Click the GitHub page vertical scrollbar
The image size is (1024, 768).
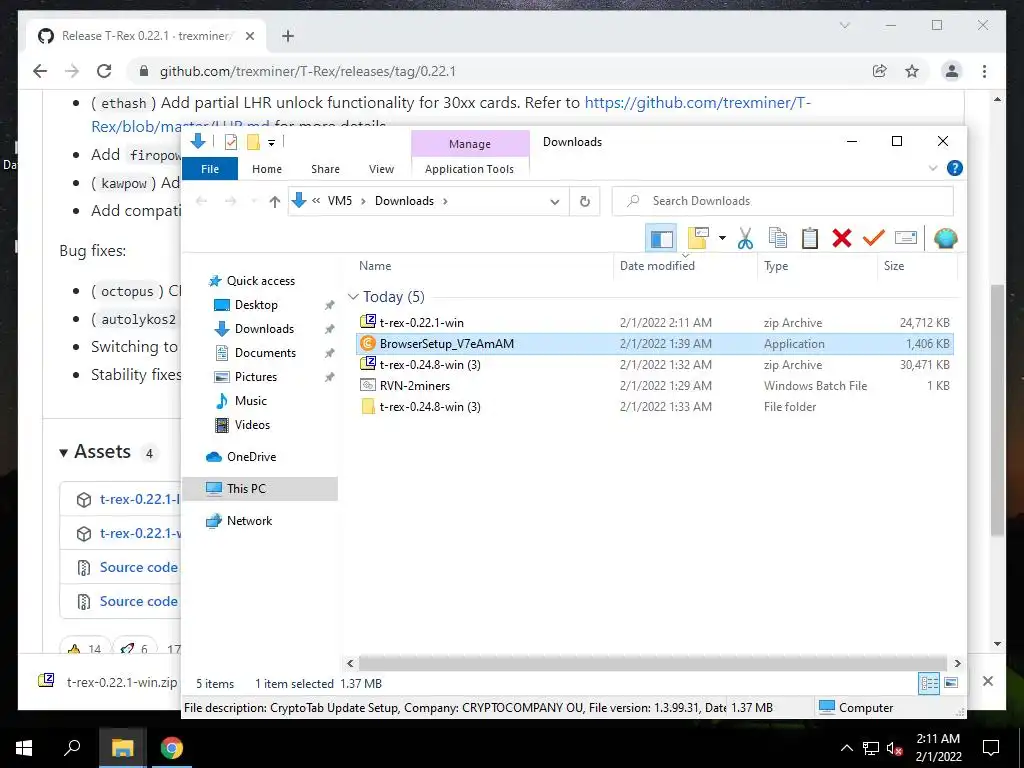[997, 411]
